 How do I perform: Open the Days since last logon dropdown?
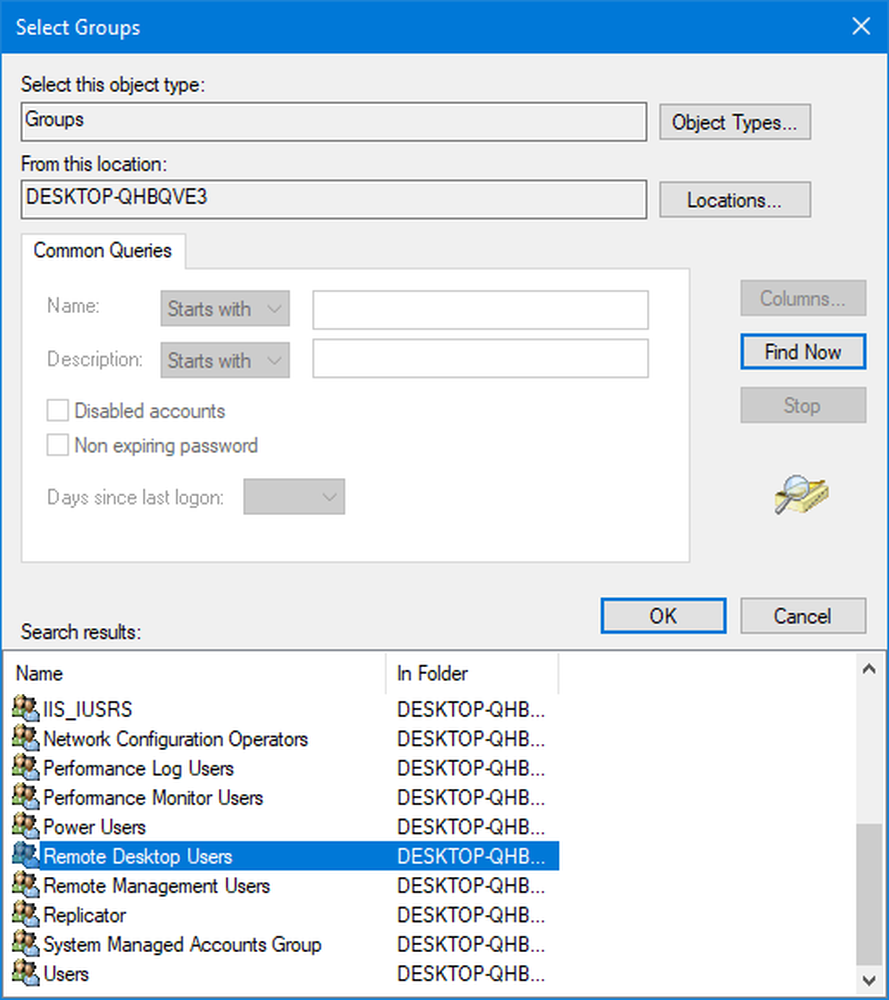[x=294, y=497]
